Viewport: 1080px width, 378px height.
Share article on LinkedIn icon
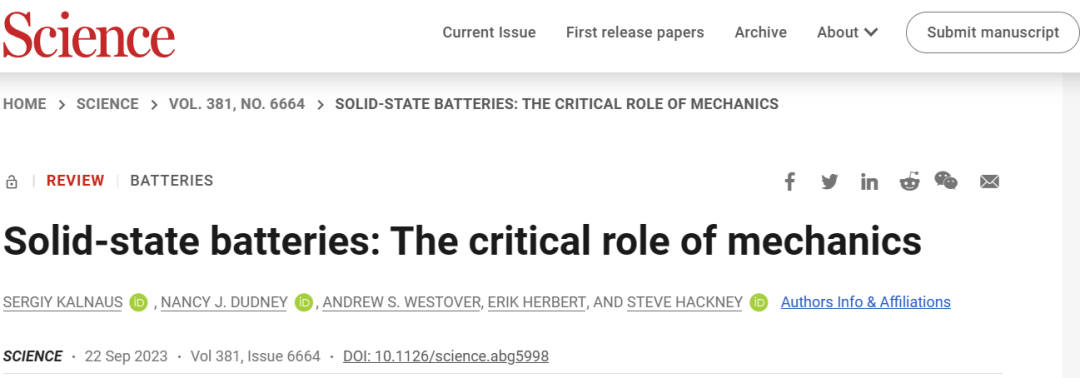pos(869,182)
